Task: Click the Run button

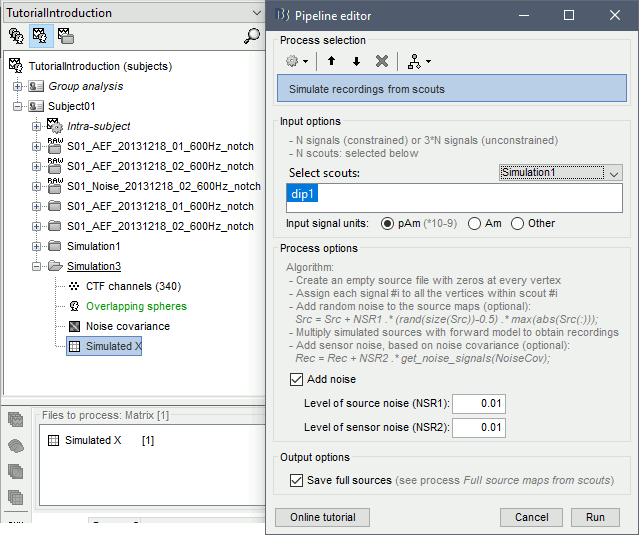Action: 595,517
